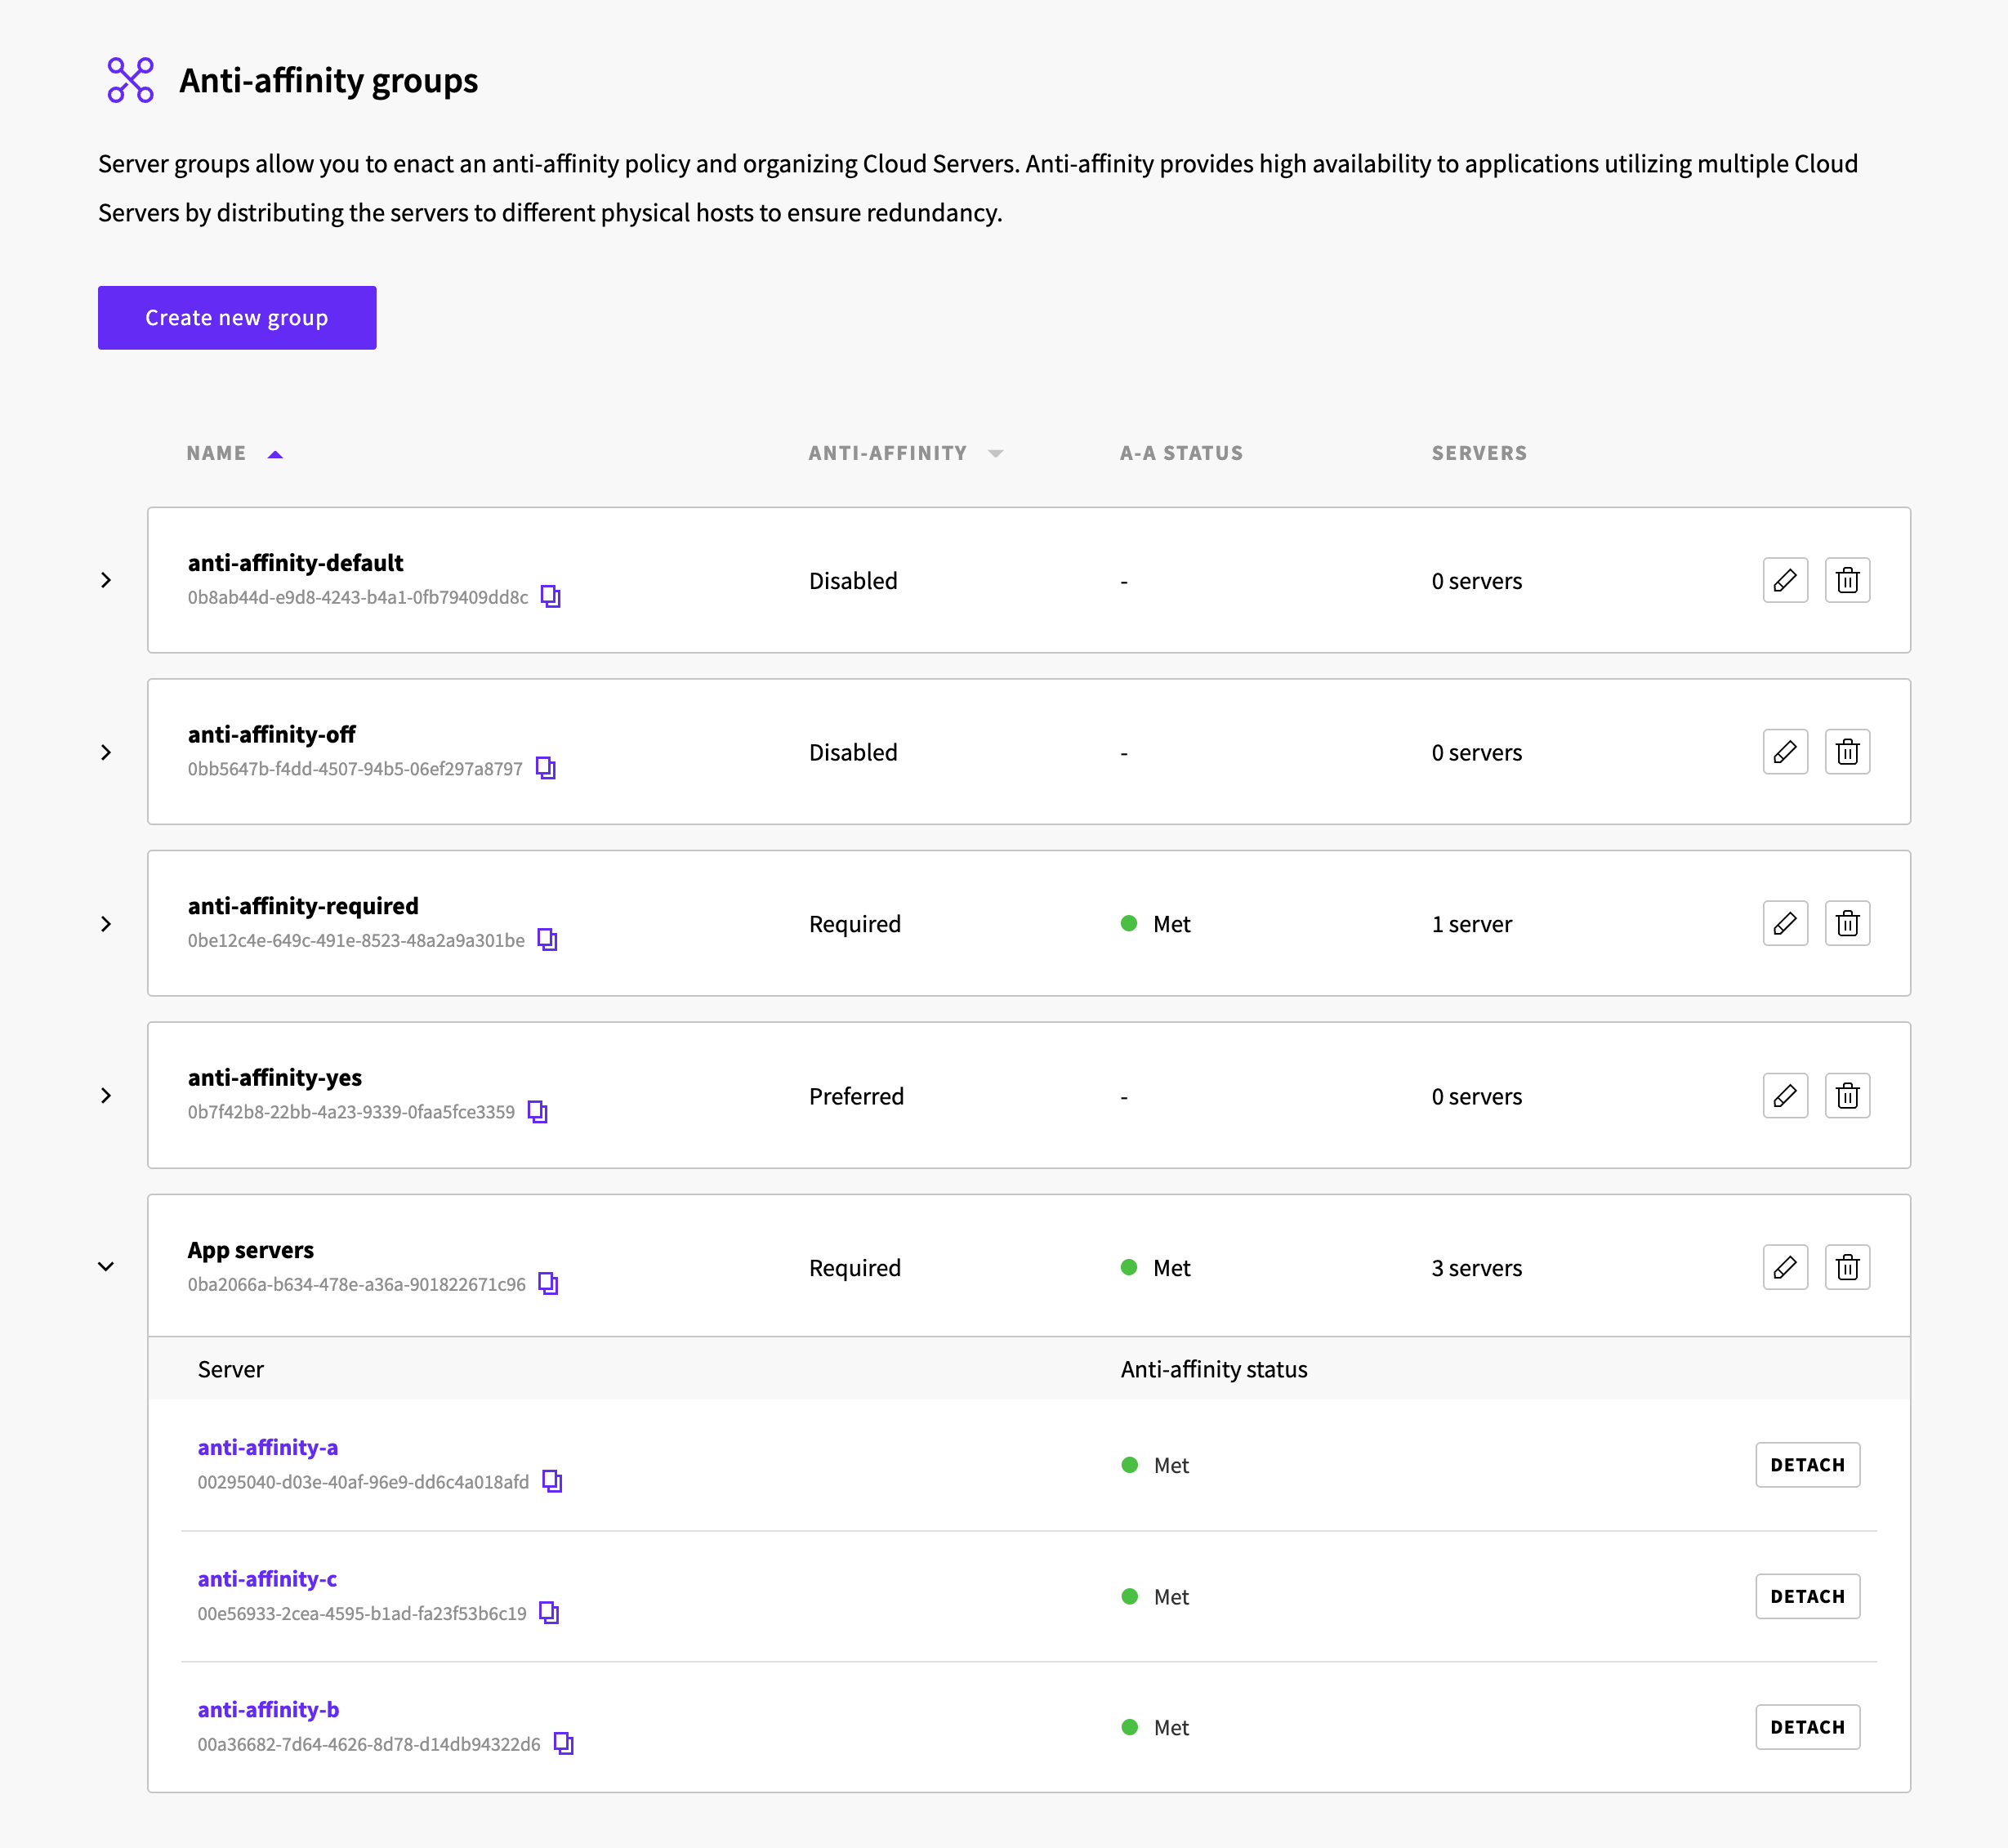Image resolution: width=2008 pixels, height=1848 pixels.
Task: Click the App servers group name
Action: tap(250, 1250)
